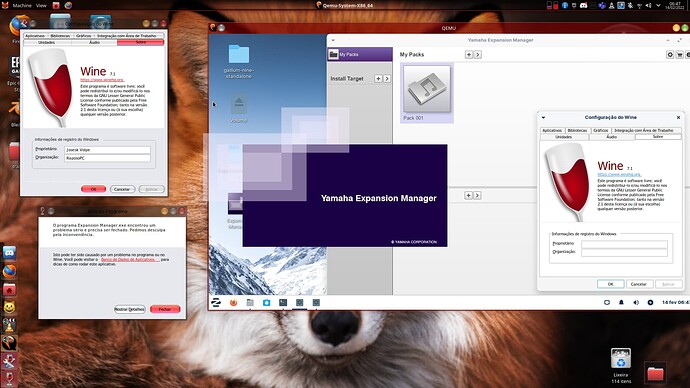Image resolution: width=690 pixels, height=388 pixels.
Task: Open the View menu in QEMU top bar
Action: pyautogui.click(x=41, y=5)
